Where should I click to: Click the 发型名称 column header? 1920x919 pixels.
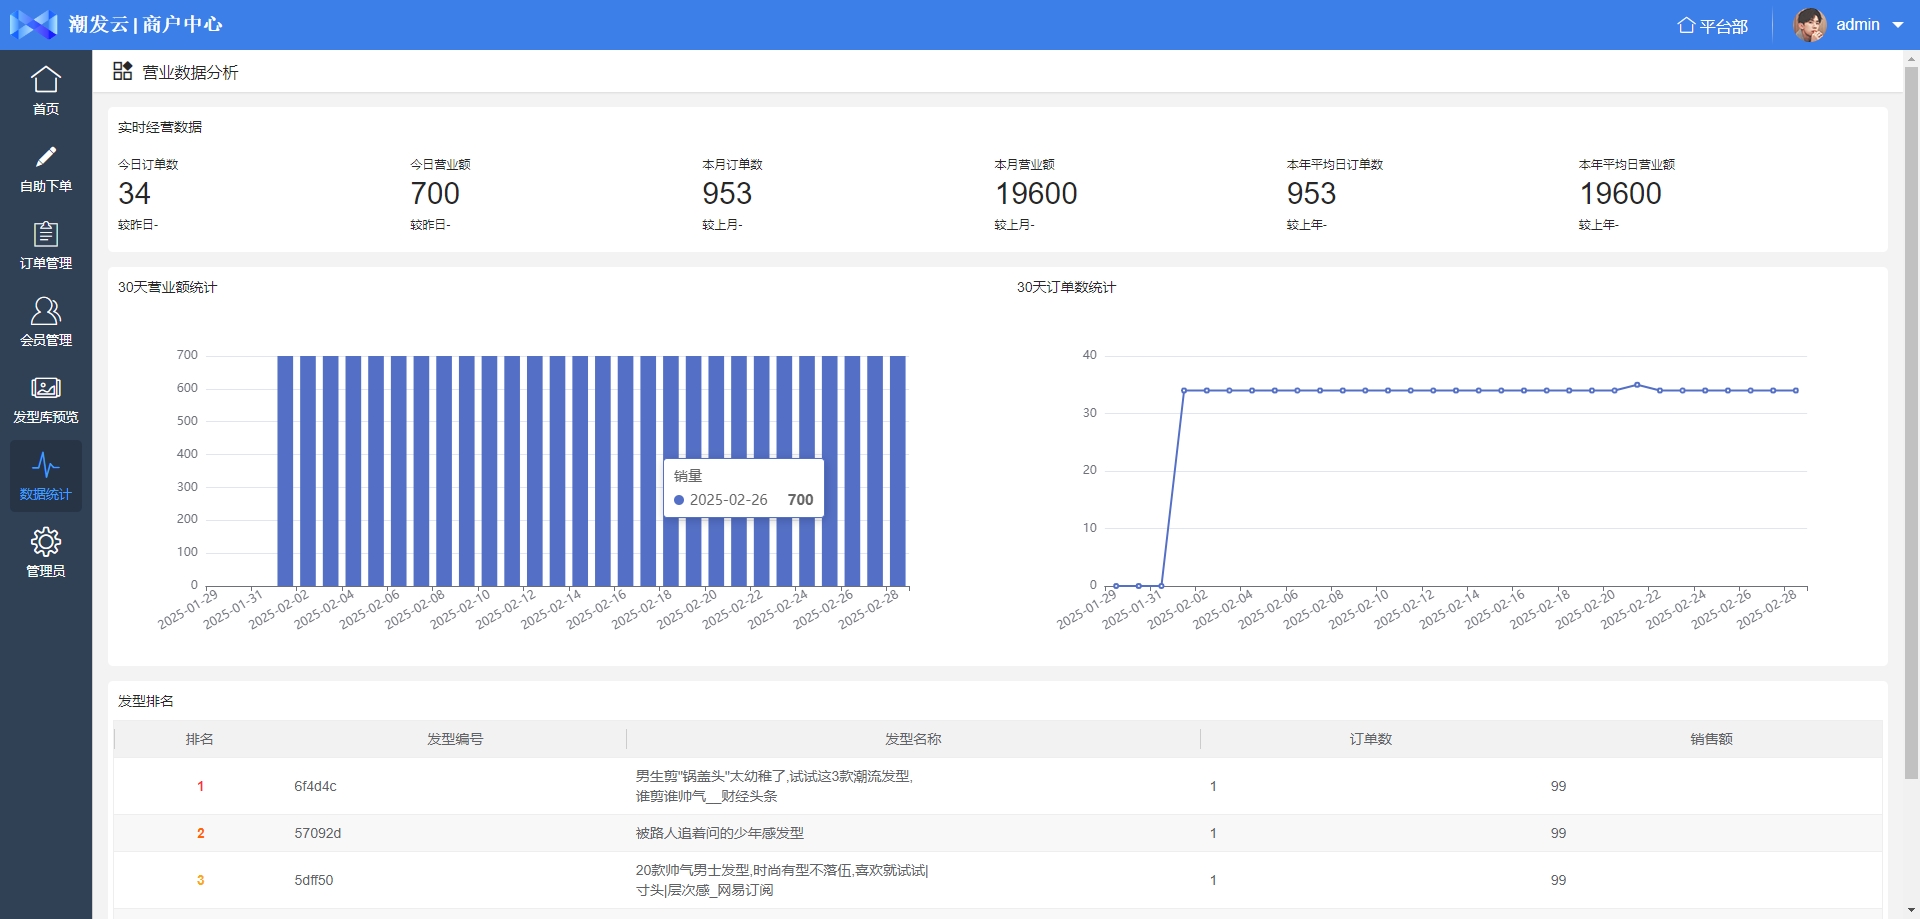point(912,739)
